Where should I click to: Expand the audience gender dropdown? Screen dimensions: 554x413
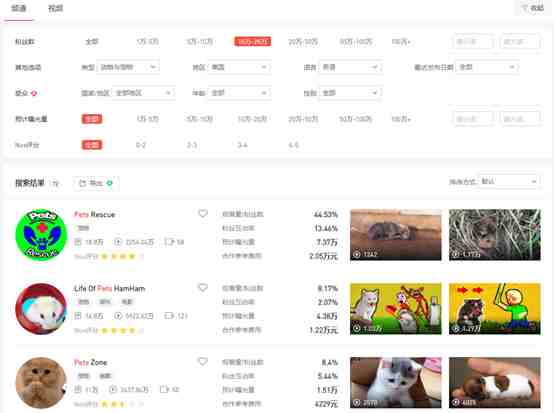(x=350, y=93)
